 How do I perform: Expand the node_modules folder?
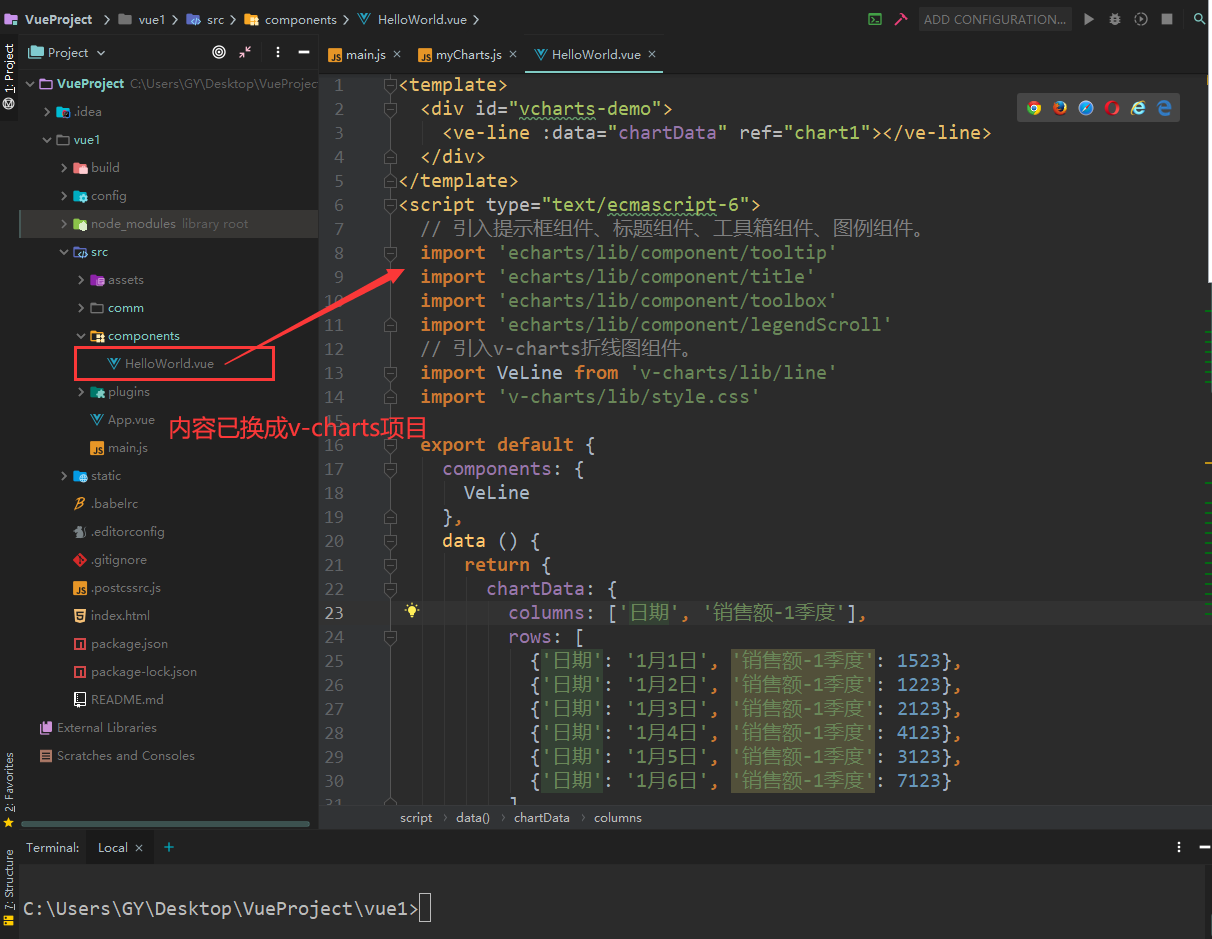point(64,224)
